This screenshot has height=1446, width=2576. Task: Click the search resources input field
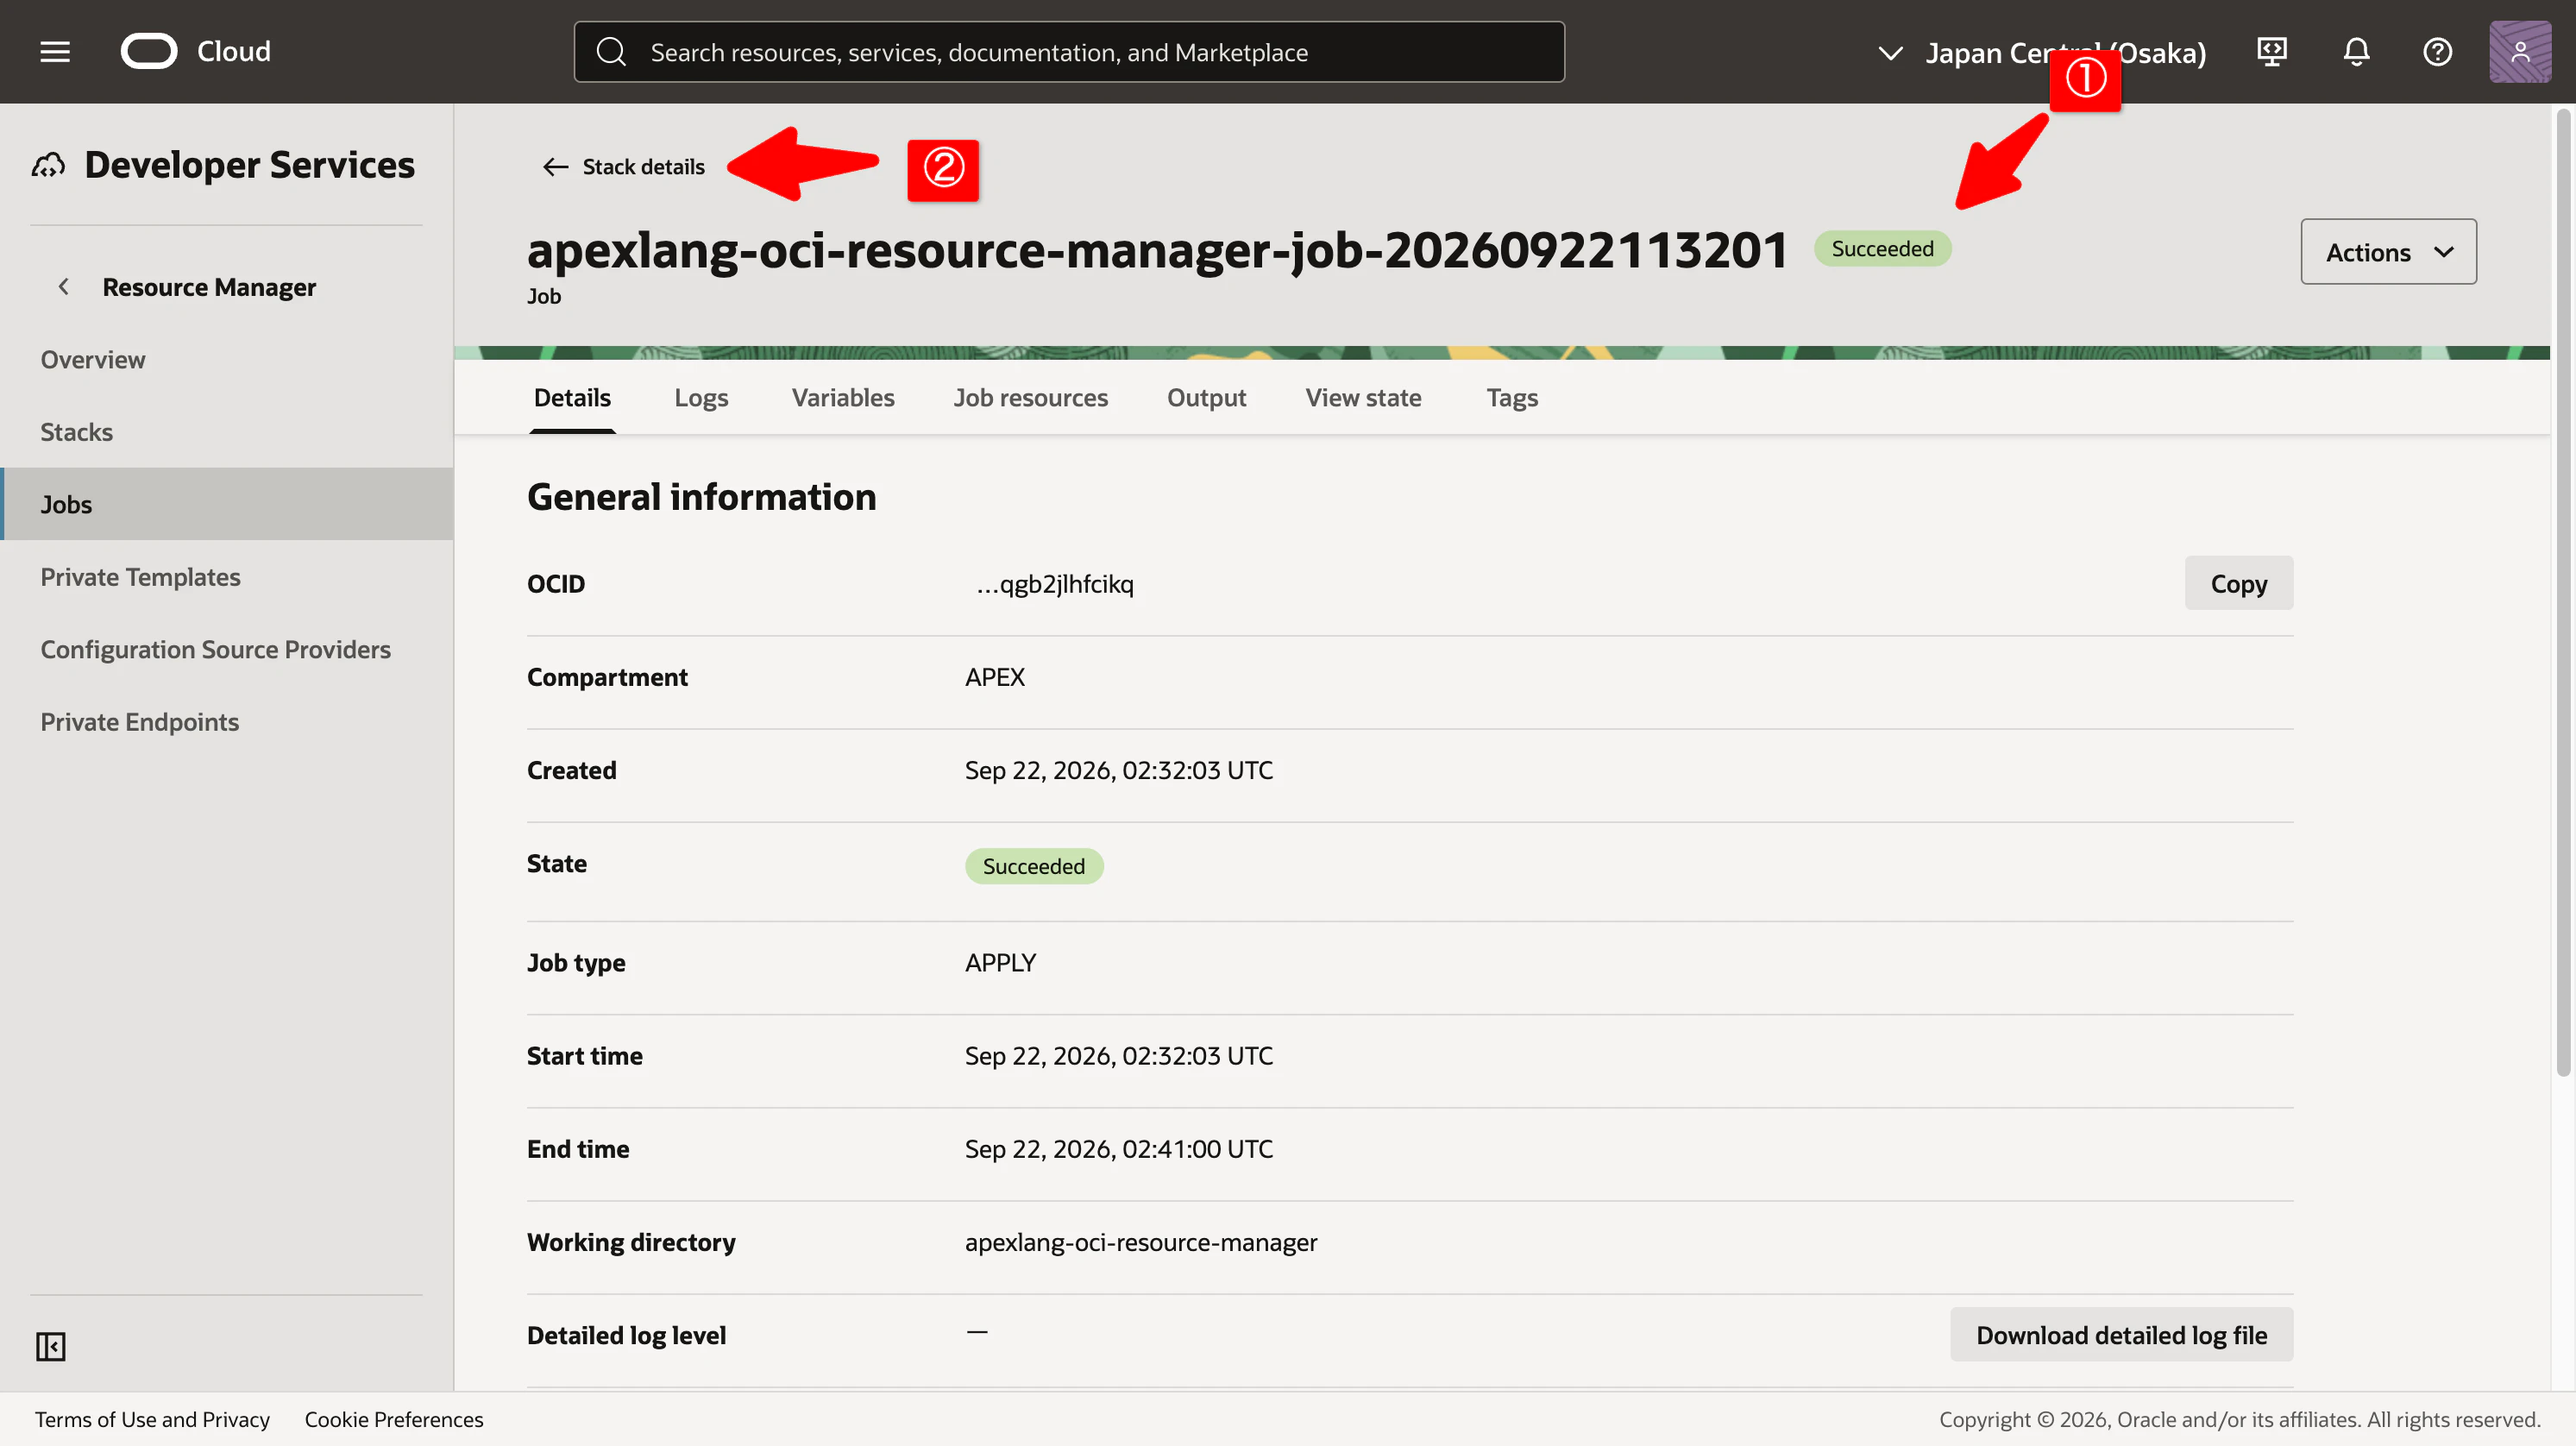click(x=1069, y=52)
